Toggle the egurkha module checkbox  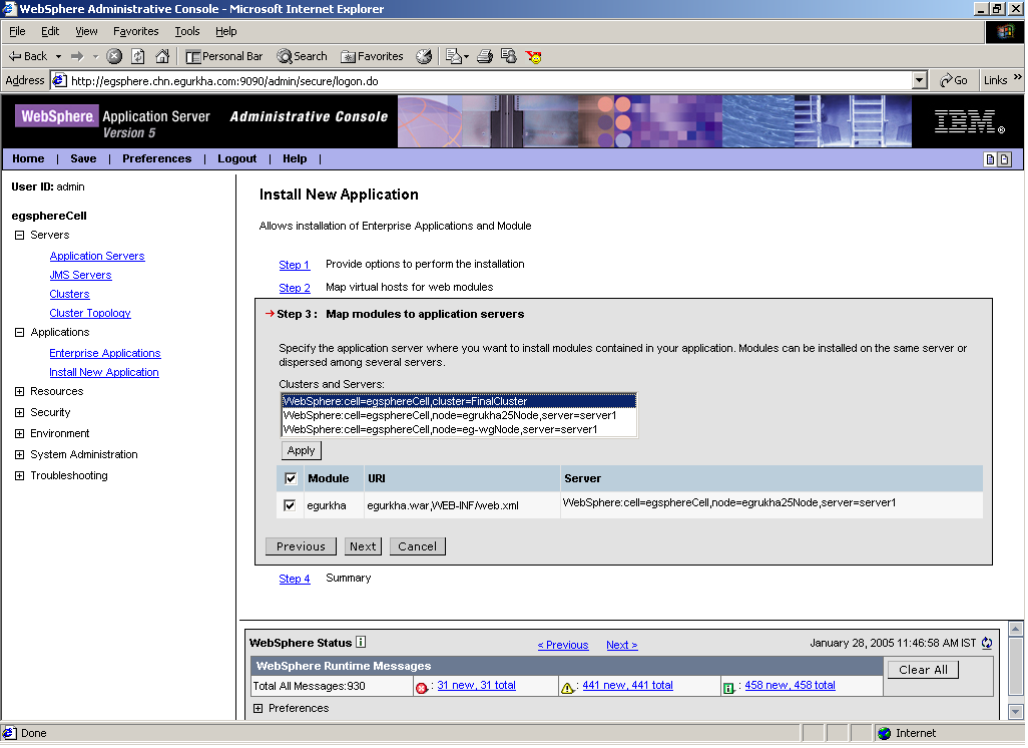289,505
